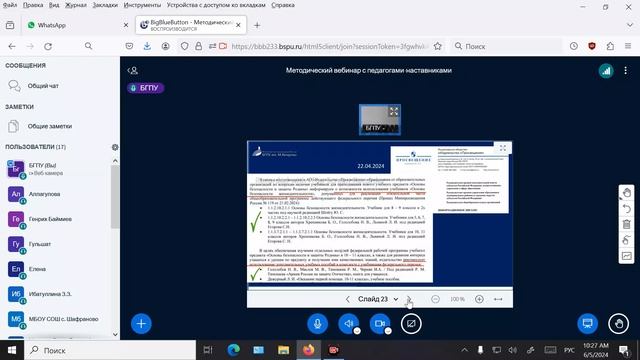
Task: Click the blue plus actions button
Action: [141, 324]
